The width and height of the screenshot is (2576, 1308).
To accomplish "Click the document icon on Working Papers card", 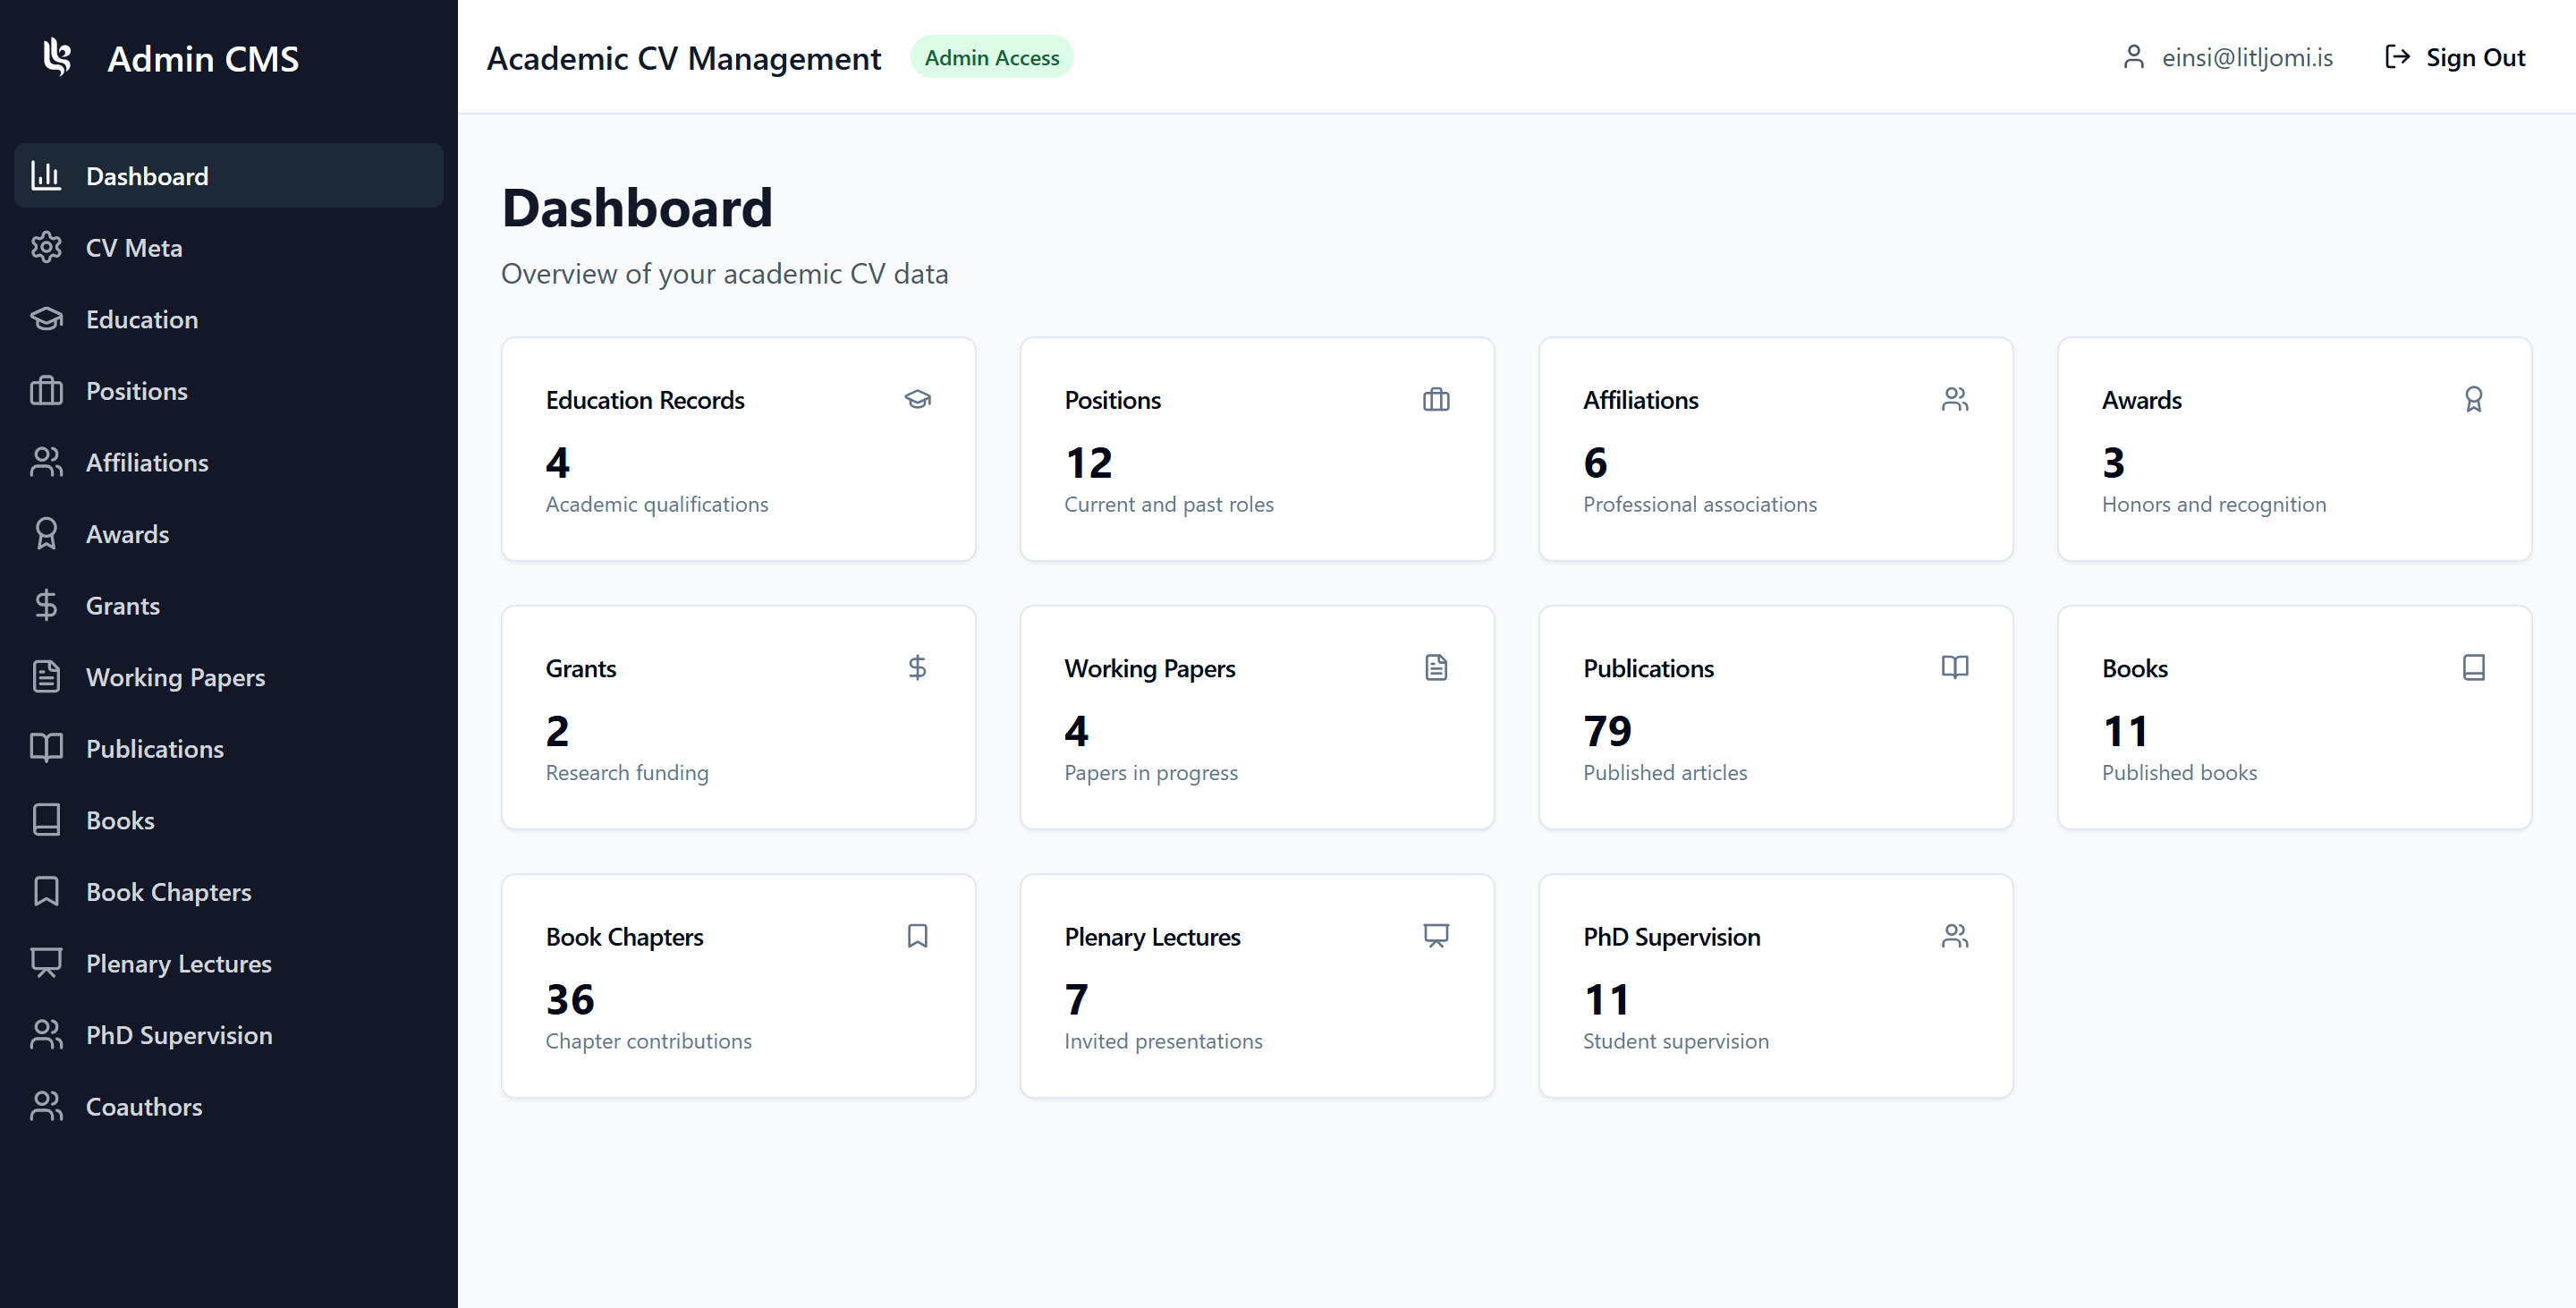I will coord(1437,667).
